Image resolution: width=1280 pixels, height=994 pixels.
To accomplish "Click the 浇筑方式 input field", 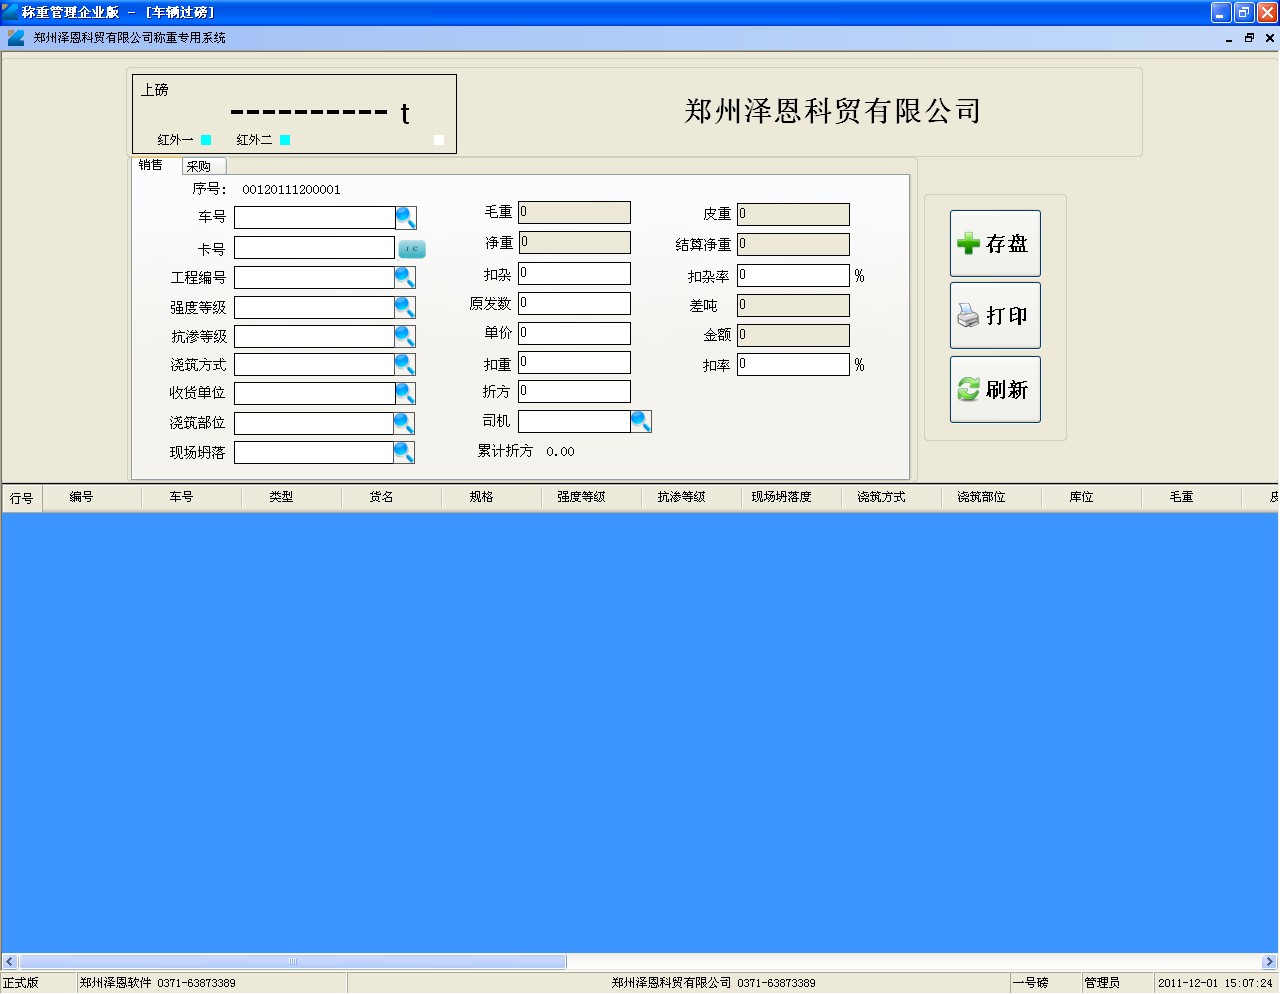I will (314, 364).
